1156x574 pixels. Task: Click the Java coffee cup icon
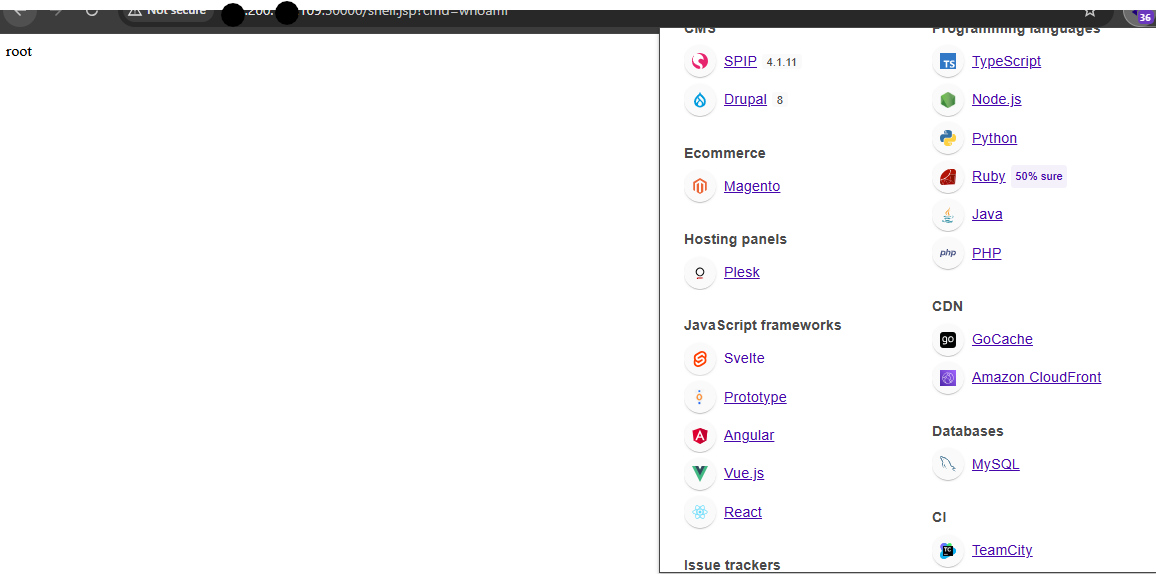tap(948, 215)
